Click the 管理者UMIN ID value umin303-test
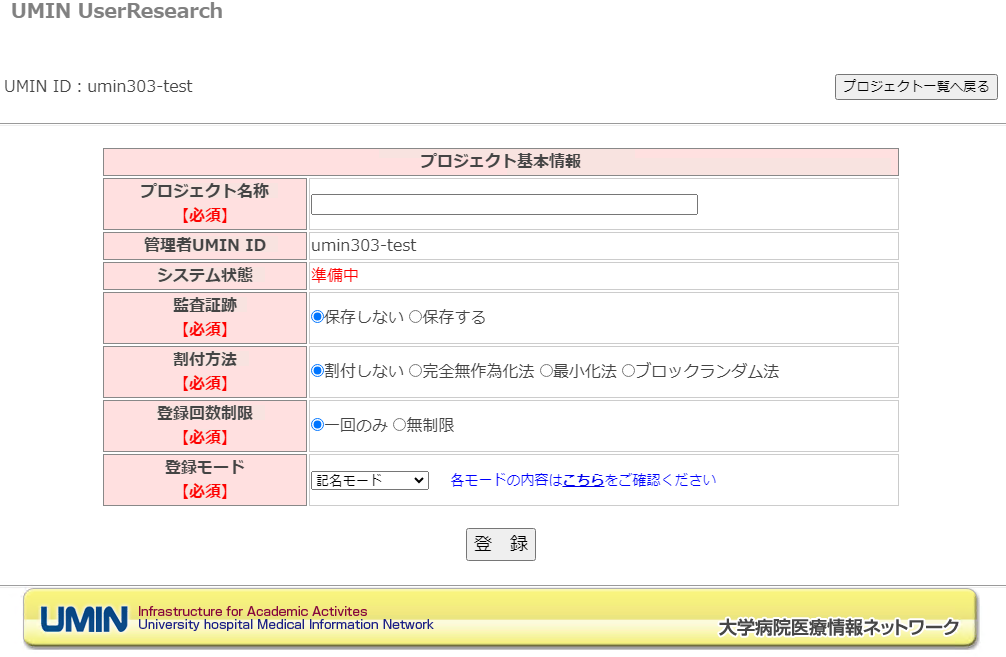This screenshot has width=1006, height=657. point(364,246)
